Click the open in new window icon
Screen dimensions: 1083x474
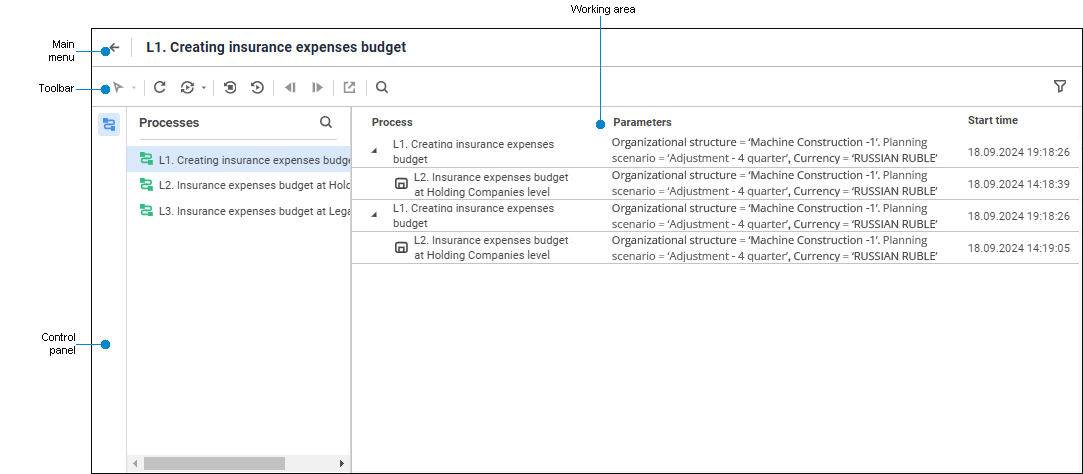tap(349, 88)
